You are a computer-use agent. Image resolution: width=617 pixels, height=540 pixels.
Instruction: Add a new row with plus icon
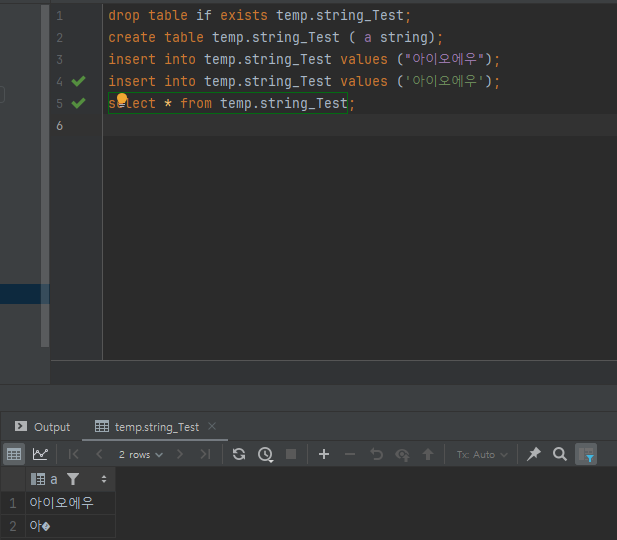point(324,454)
